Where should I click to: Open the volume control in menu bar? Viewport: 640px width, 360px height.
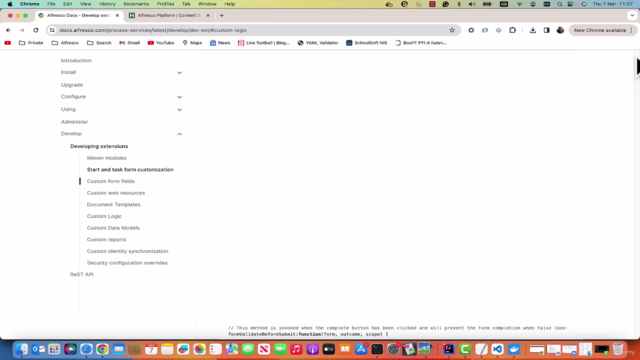[472, 4]
